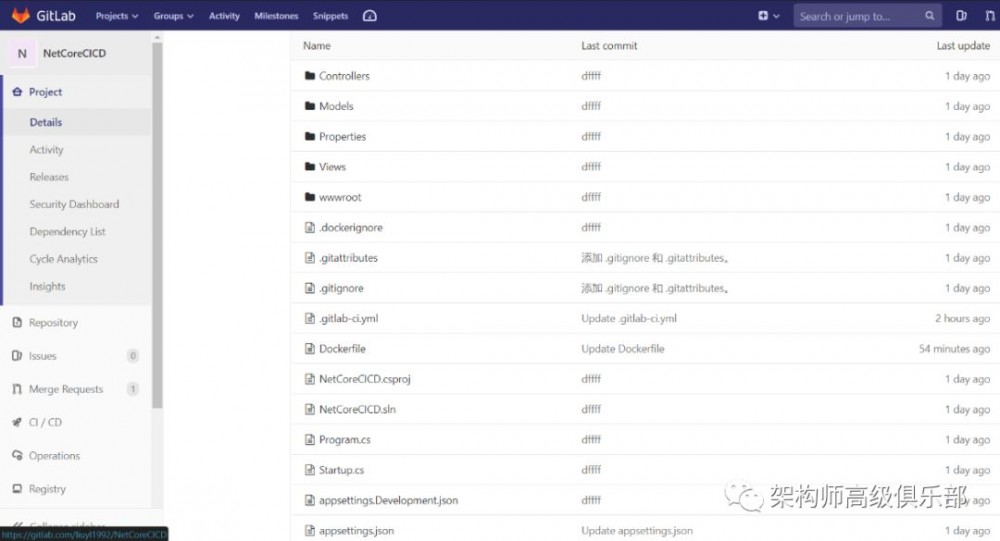1000x541 pixels.
Task: Click the Operations sidebar icon
Action: (x=17, y=456)
